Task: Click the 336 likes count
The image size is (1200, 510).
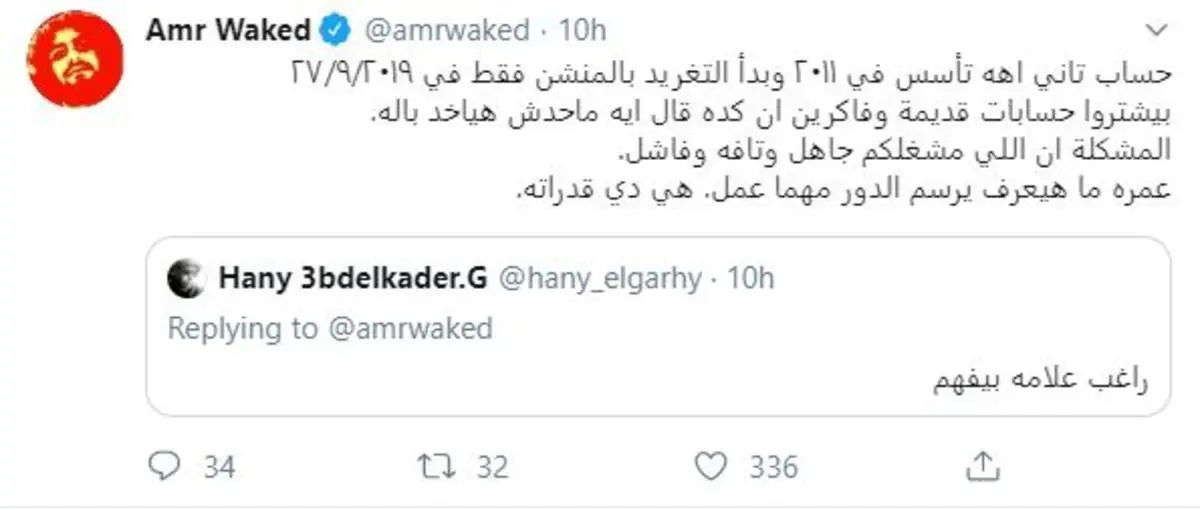Action: (774, 467)
